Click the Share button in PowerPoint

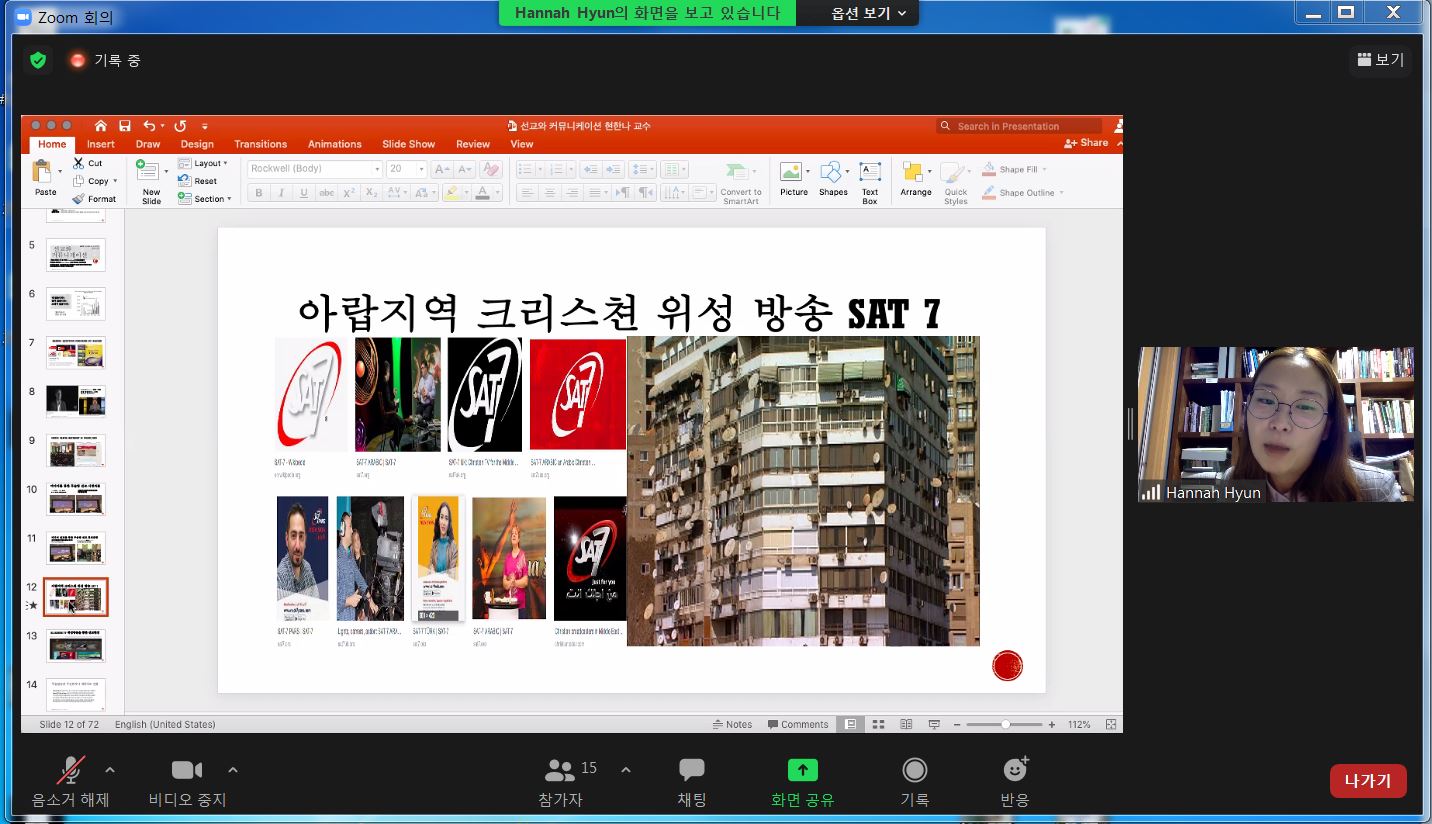pyautogui.click(x=1087, y=143)
